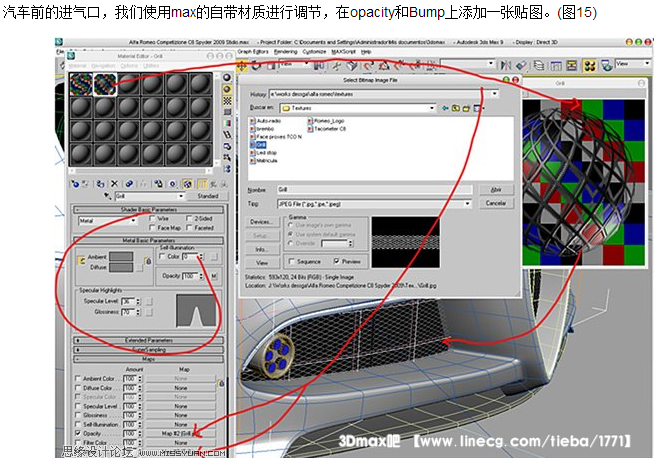Viewport: 660px width, 458px height.
Task: Open the Rendering menu
Action: click(x=285, y=52)
